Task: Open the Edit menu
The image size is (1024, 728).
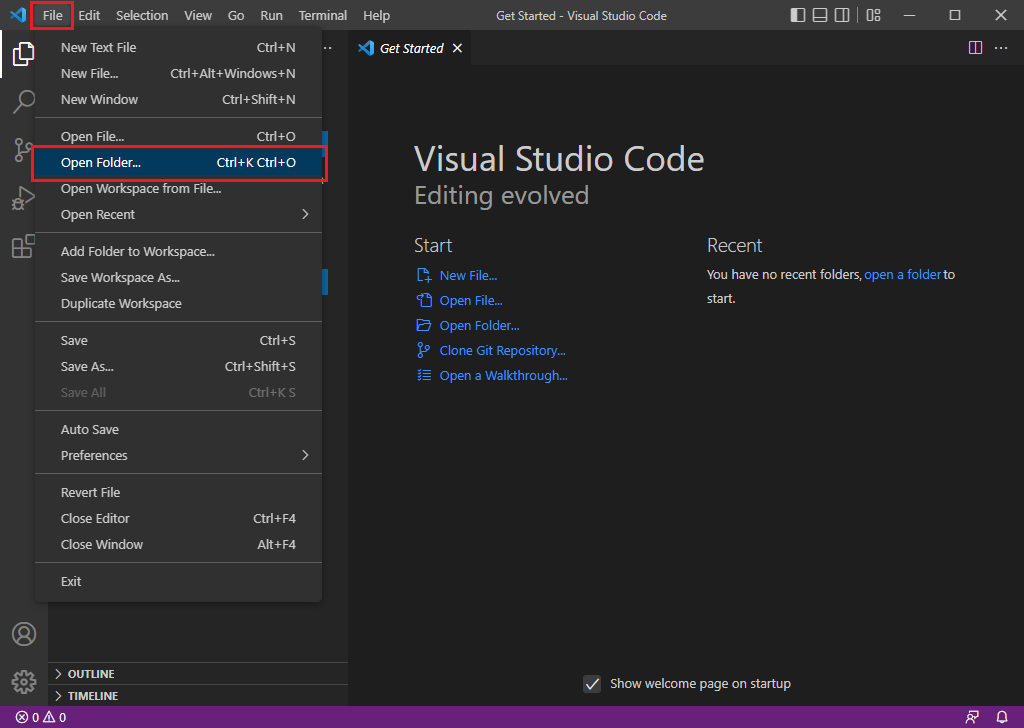Action: coord(89,15)
